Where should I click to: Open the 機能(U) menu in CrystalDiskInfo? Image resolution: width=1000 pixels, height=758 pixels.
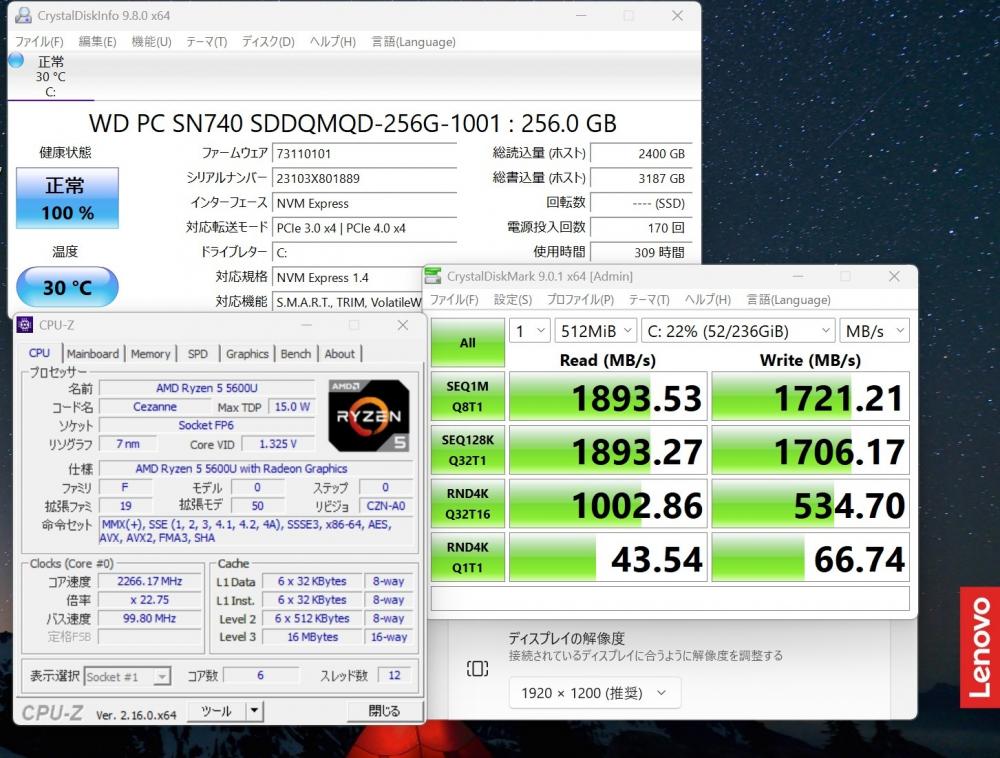151,41
